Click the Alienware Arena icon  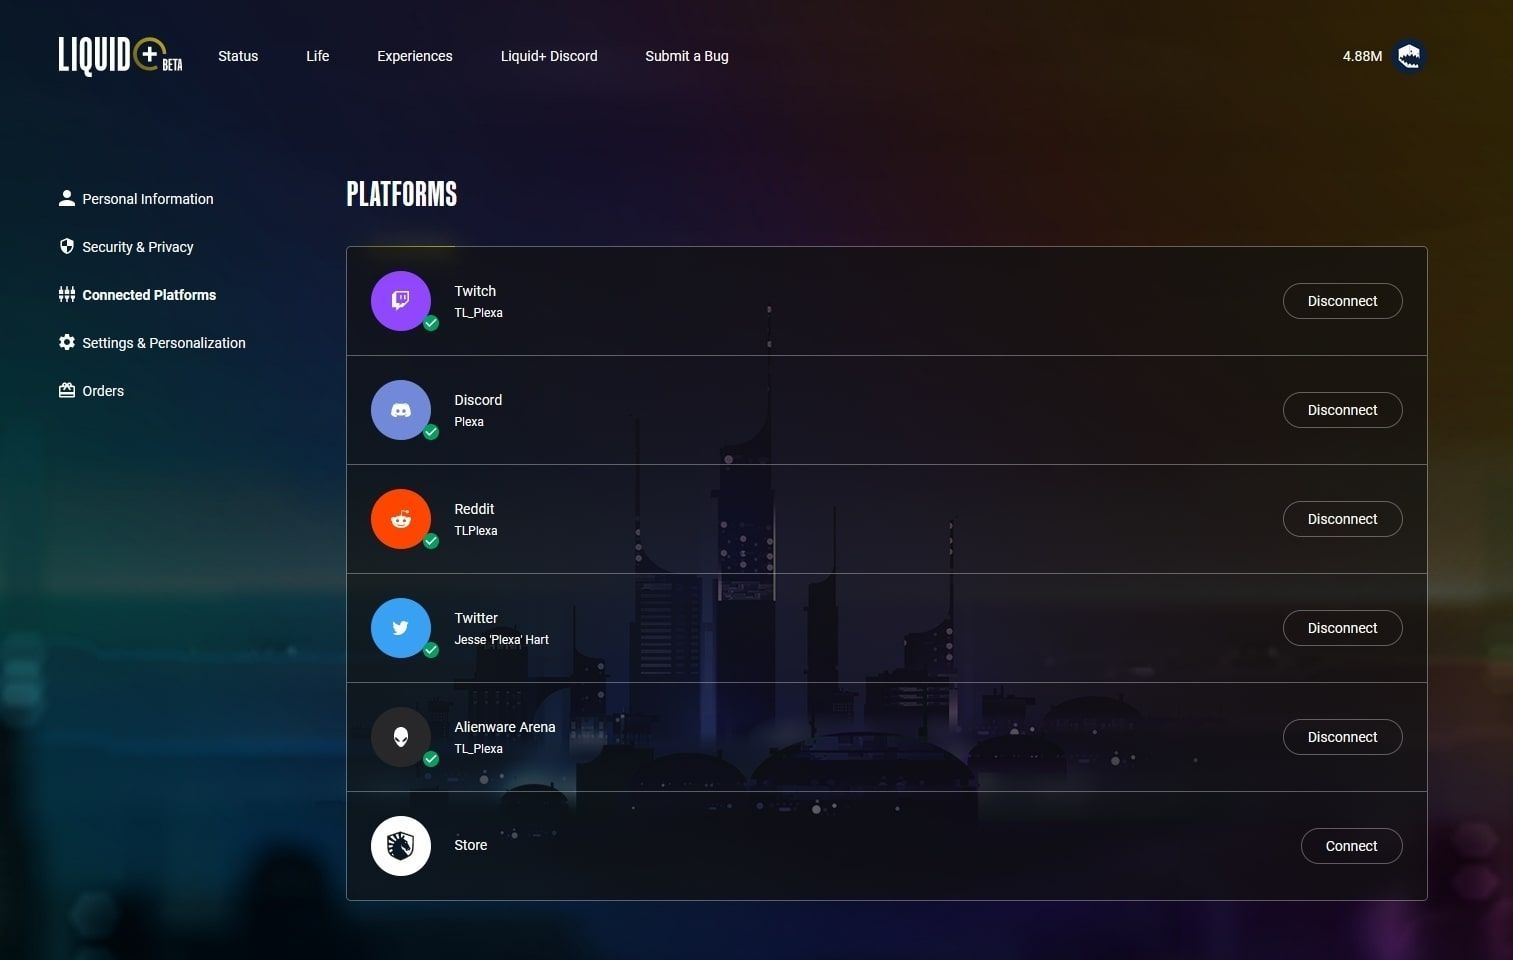tap(400, 736)
